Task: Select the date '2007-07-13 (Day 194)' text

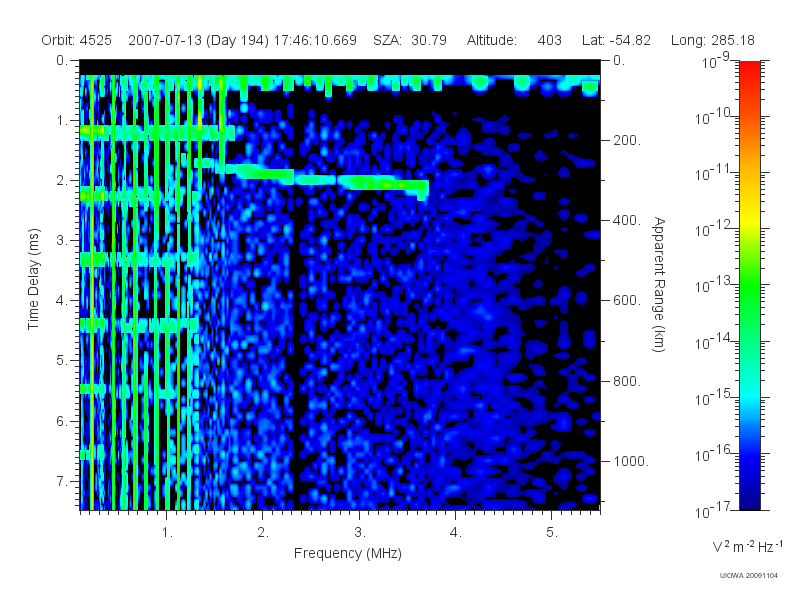Action: [x=198, y=40]
